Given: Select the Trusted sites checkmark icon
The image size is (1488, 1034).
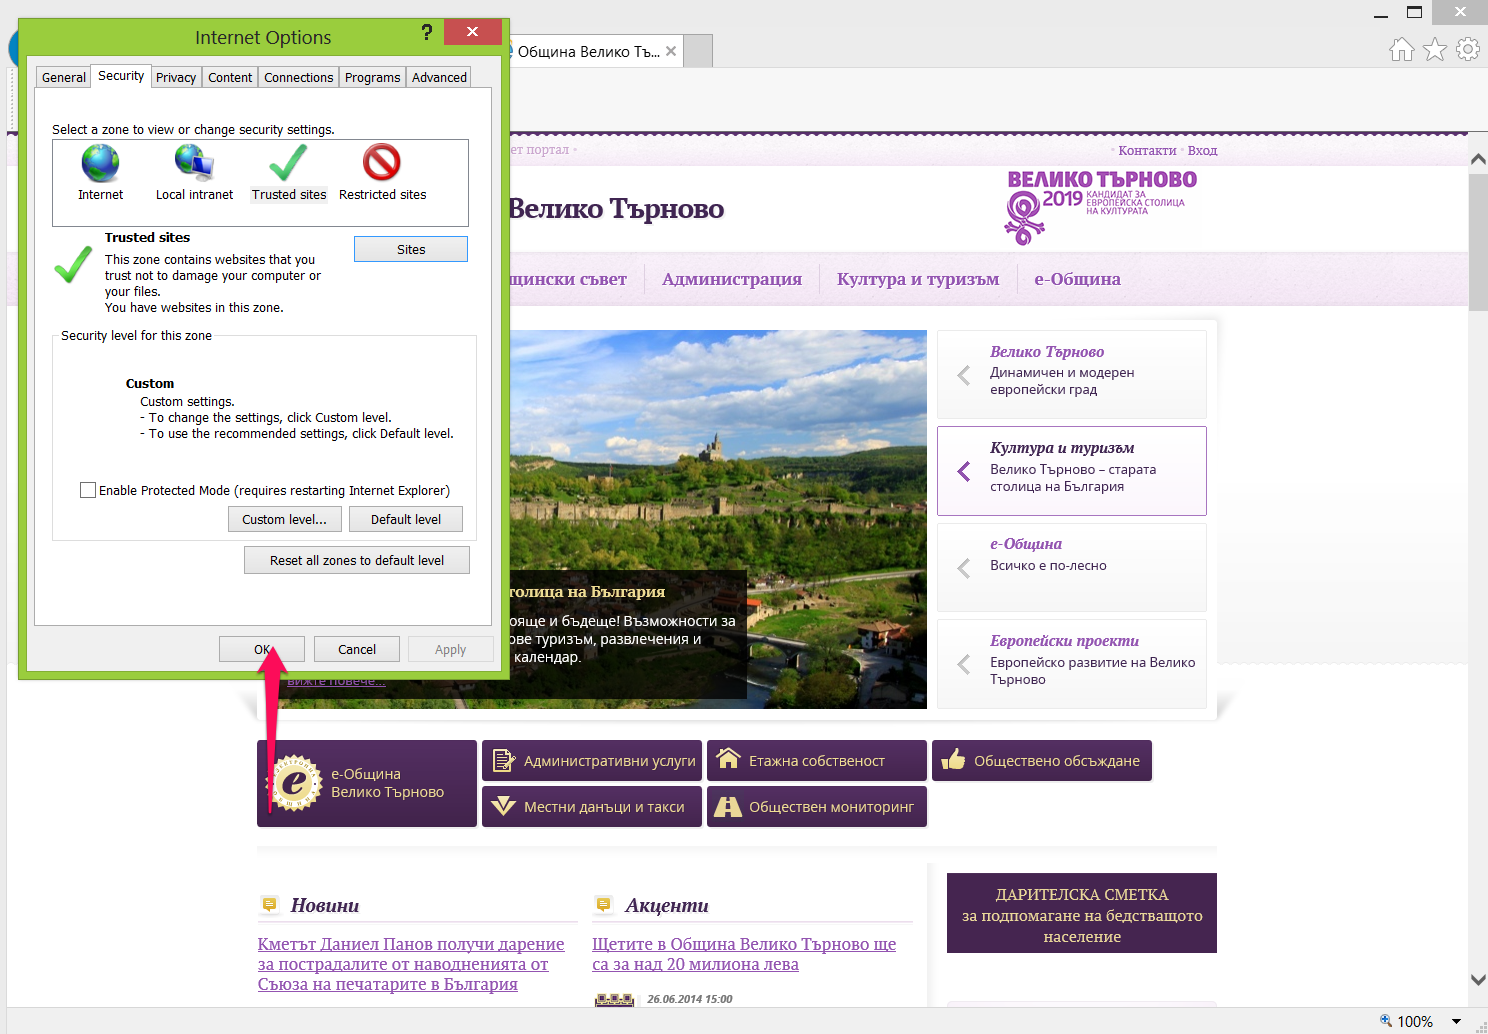Looking at the screenshot, I should pos(288,163).
